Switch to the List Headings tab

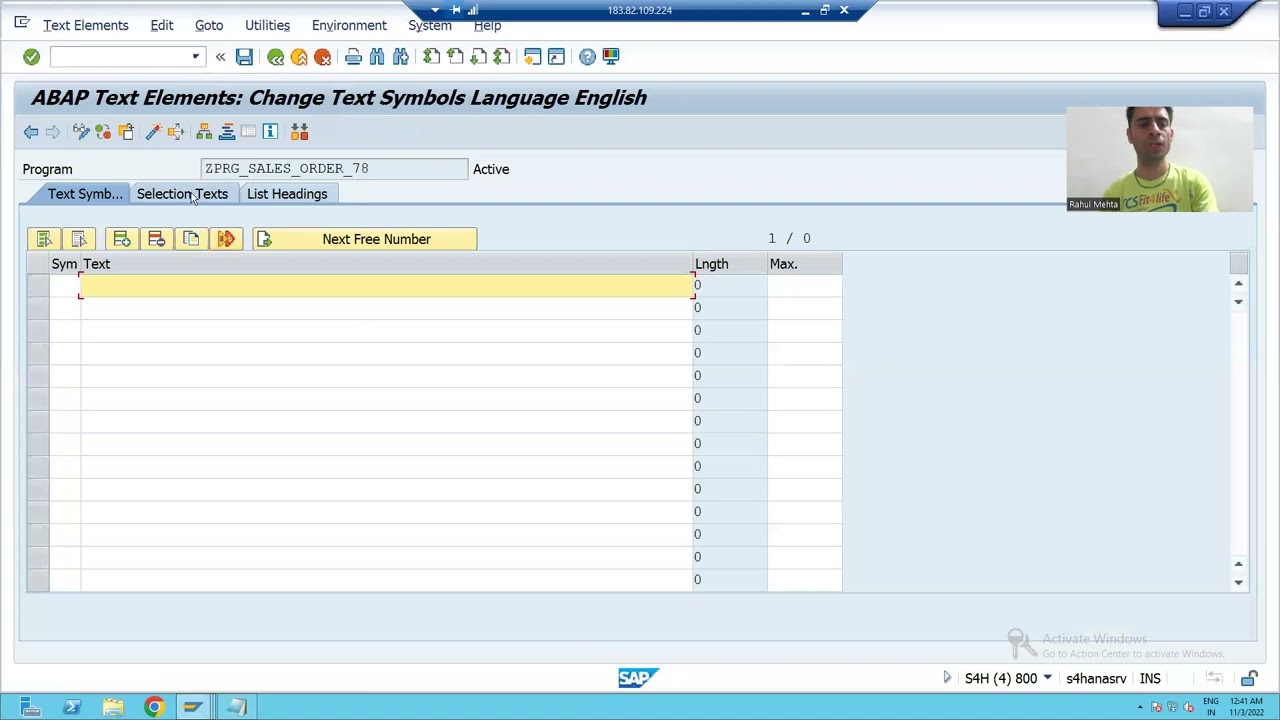point(287,194)
